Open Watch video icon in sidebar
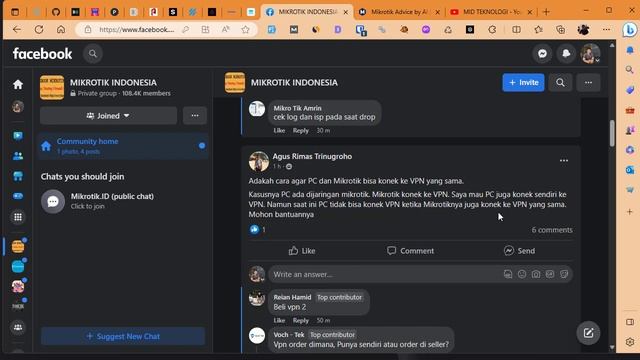 18,136
